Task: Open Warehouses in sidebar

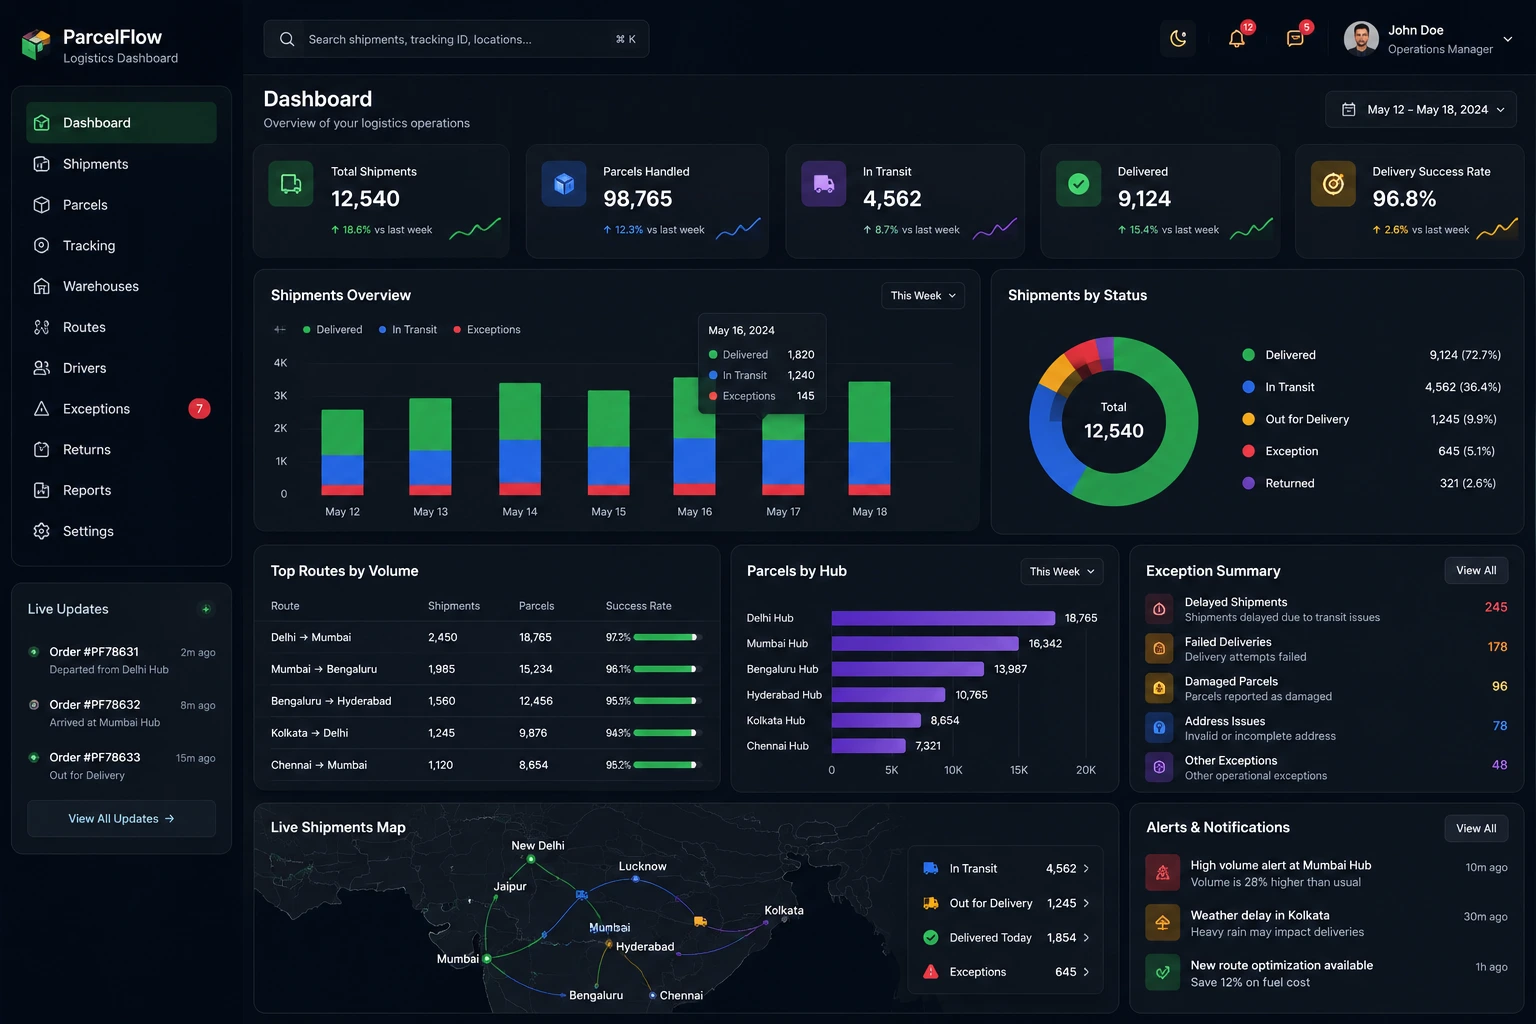Action: 121,286
